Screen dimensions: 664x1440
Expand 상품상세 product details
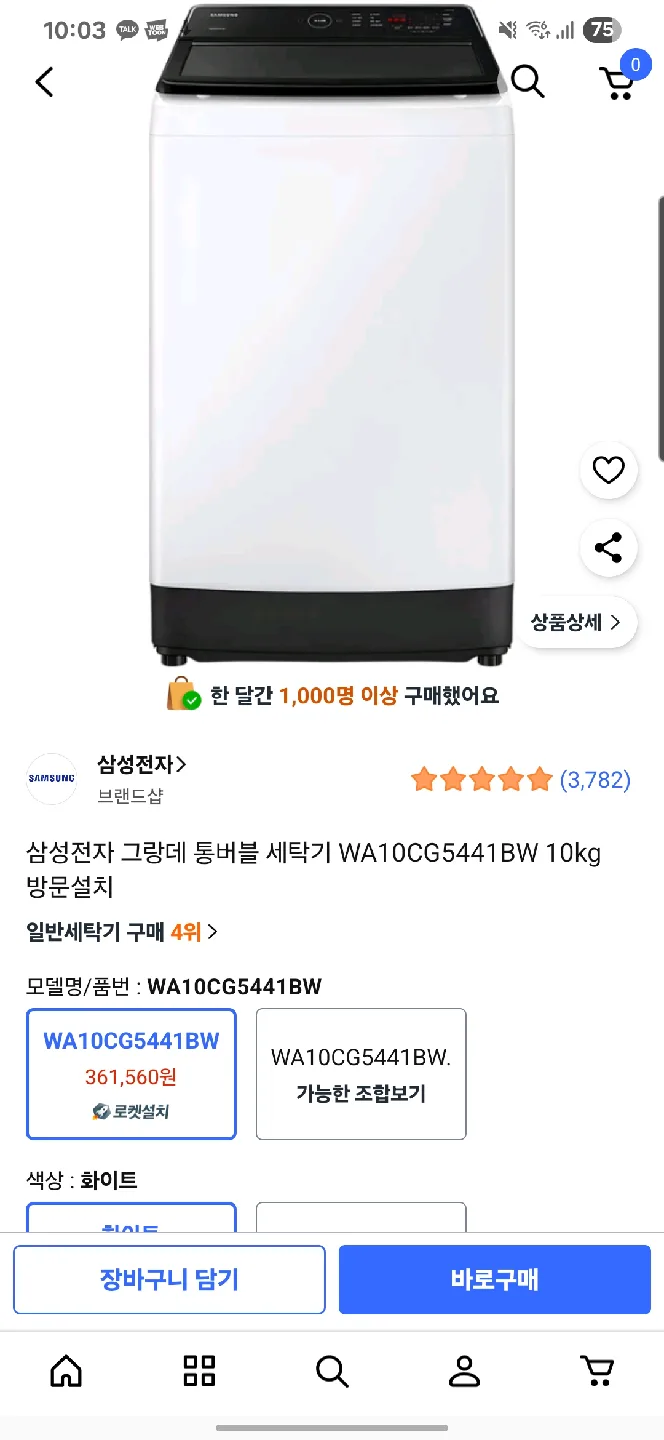coord(575,622)
